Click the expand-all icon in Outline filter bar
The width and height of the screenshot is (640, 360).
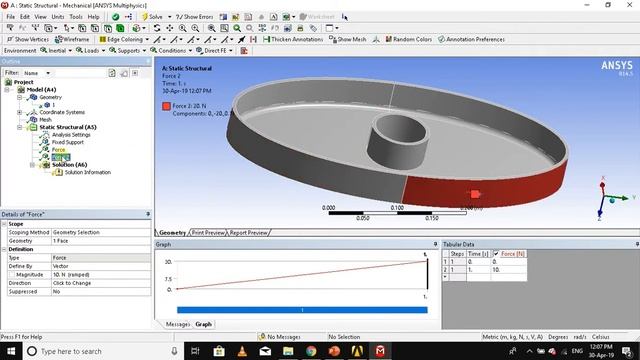[x=135, y=73]
